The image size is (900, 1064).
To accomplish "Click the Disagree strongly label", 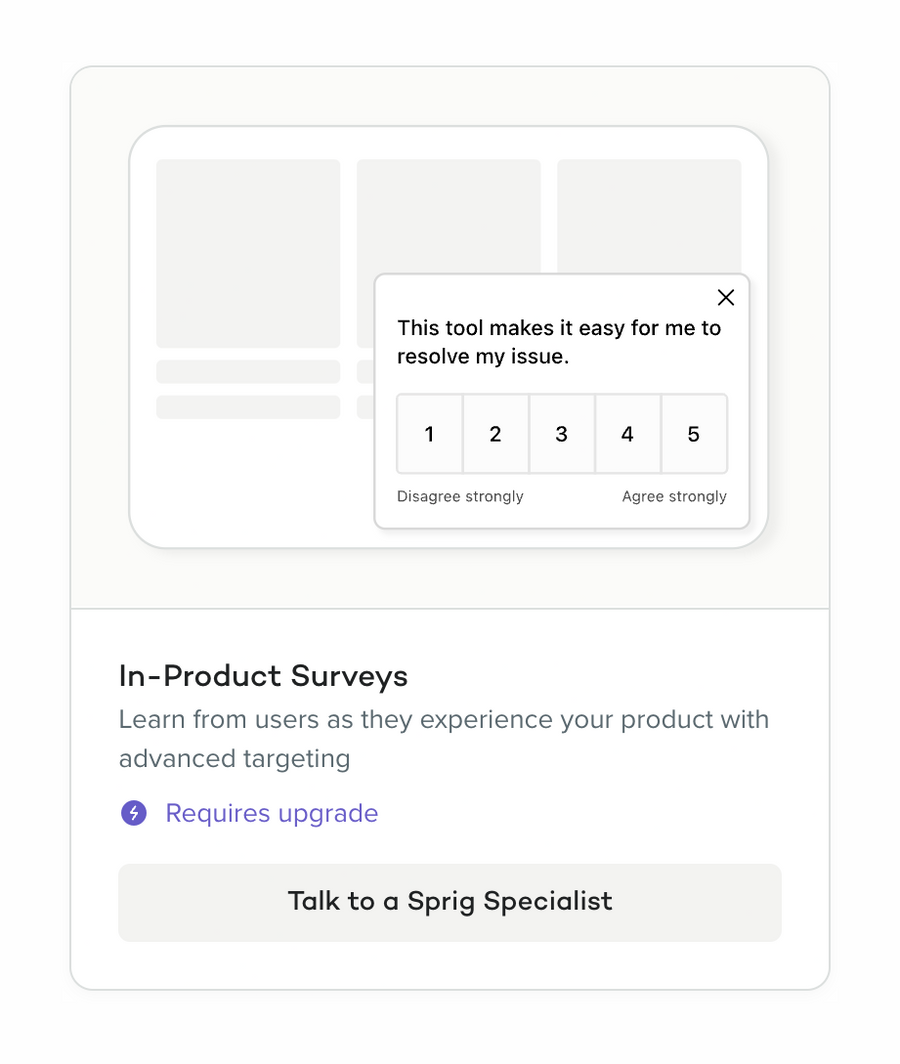I will pos(460,496).
